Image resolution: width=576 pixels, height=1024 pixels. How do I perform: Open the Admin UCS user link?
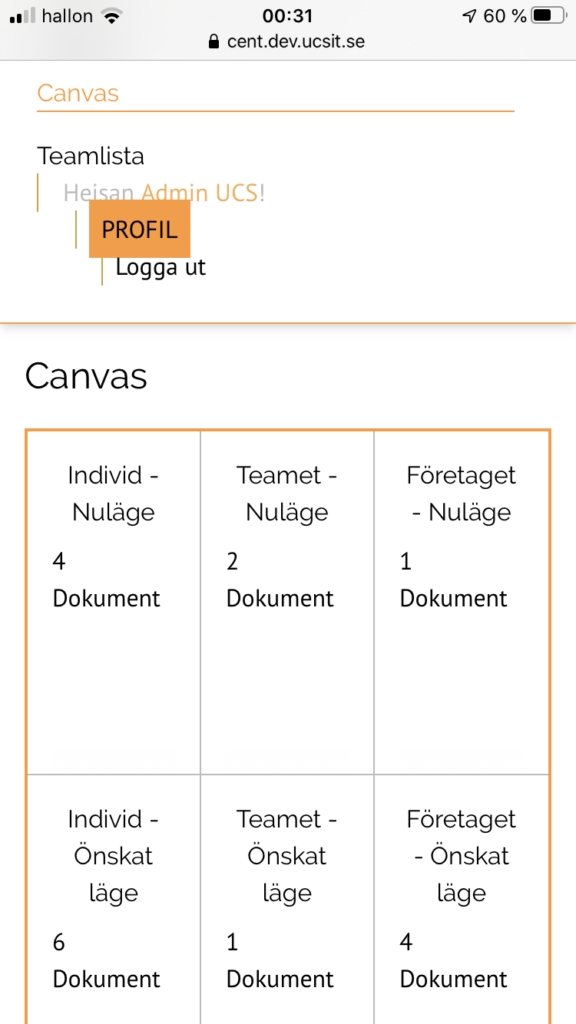pyautogui.click(x=200, y=193)
